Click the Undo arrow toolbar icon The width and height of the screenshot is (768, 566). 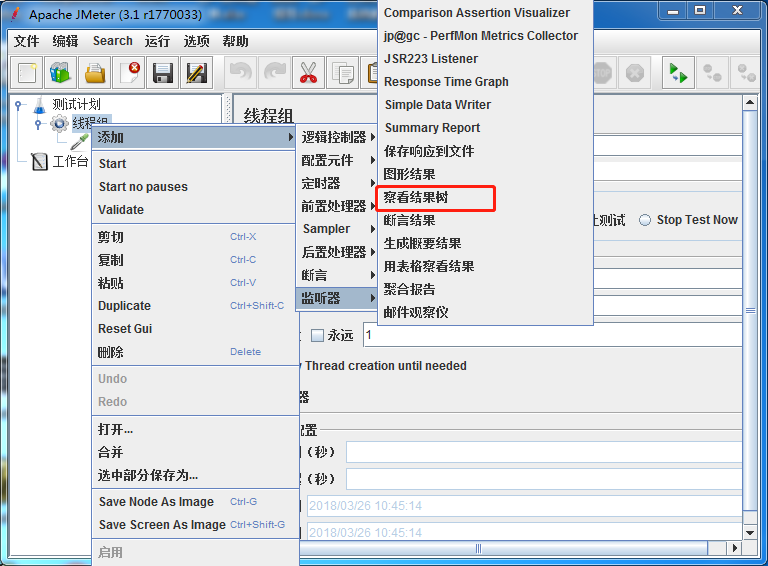(x=240, y=73)
